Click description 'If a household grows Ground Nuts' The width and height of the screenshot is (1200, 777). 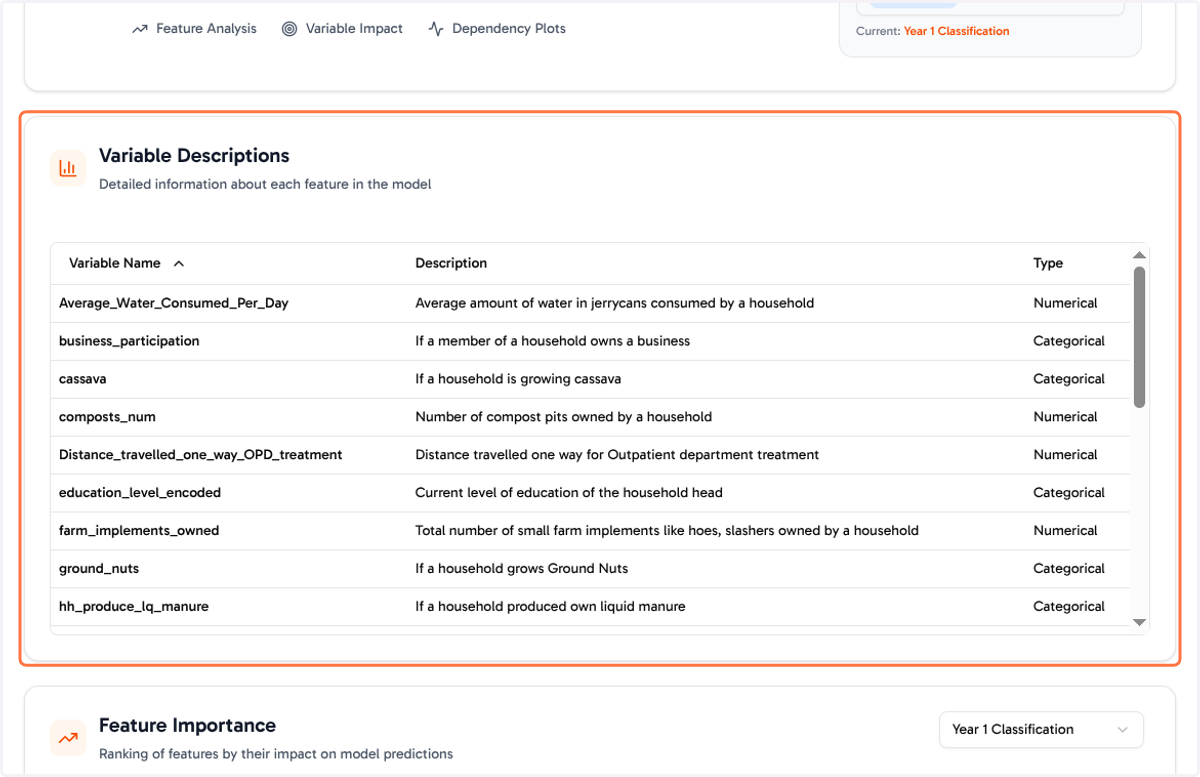coord(521,569)
